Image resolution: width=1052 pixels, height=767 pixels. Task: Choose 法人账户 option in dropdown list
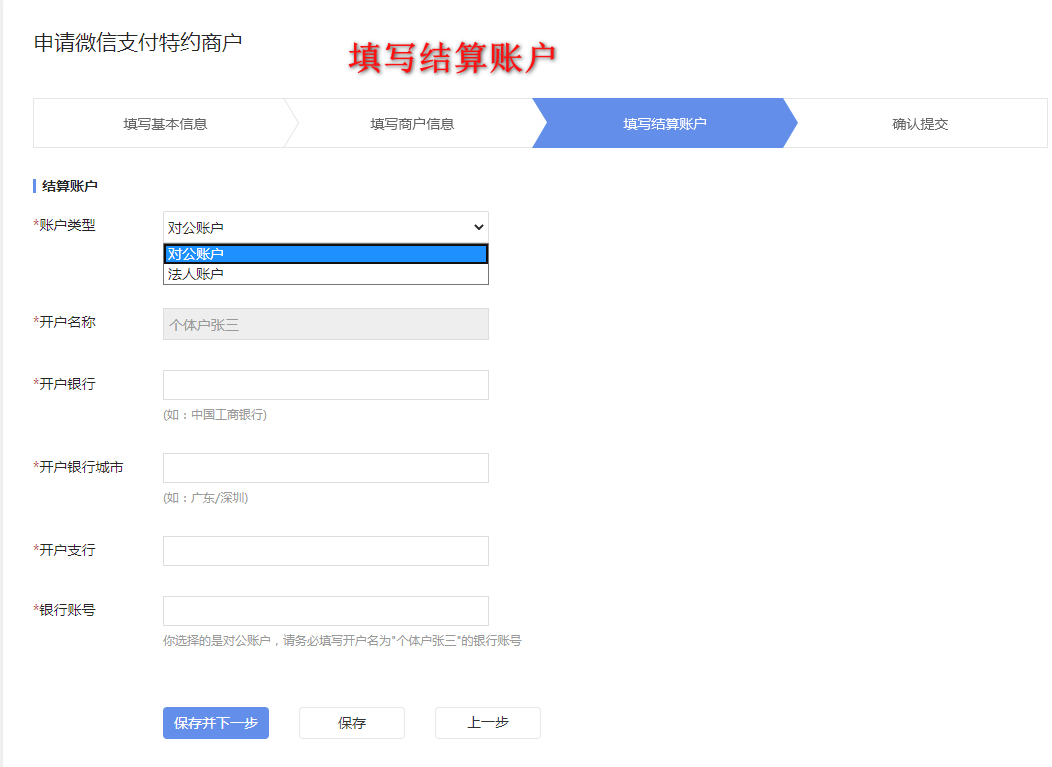click(x=325, y=274)
